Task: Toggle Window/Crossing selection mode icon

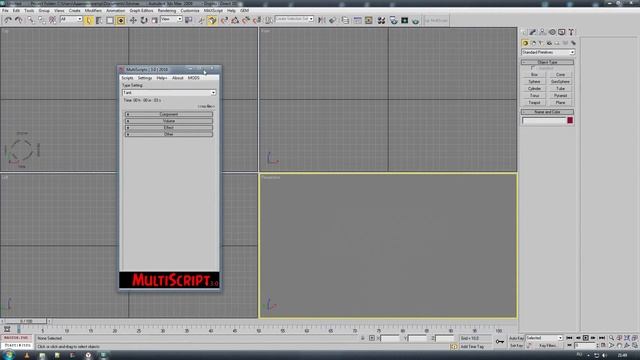Action: (x=121, y=20)
